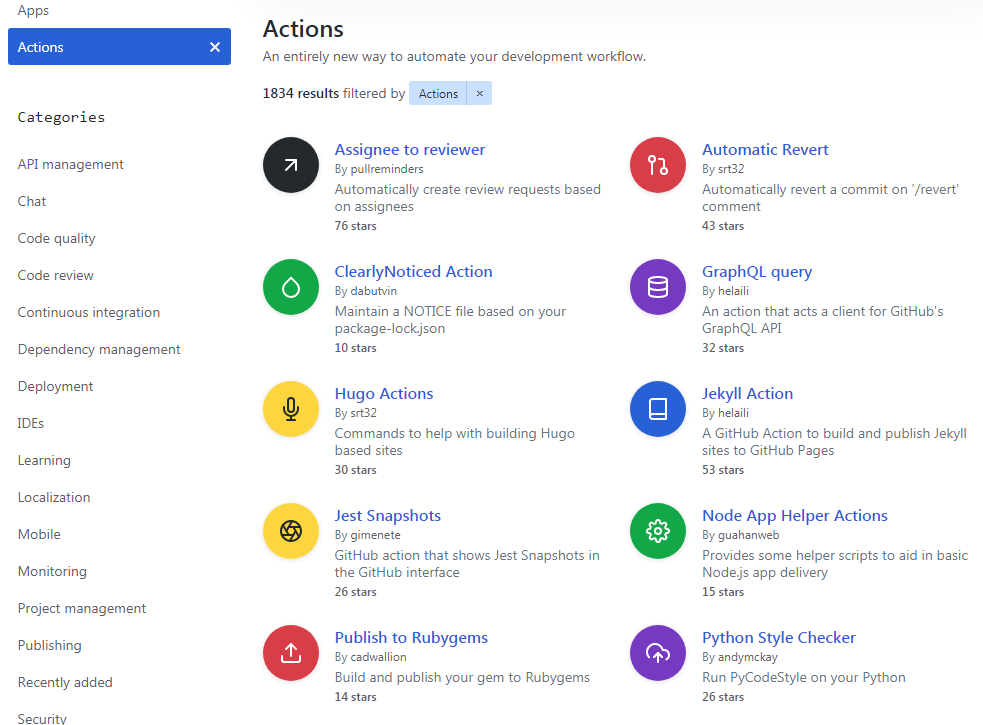
Task: Open the Jest Snapshots action
Action: 387,516
